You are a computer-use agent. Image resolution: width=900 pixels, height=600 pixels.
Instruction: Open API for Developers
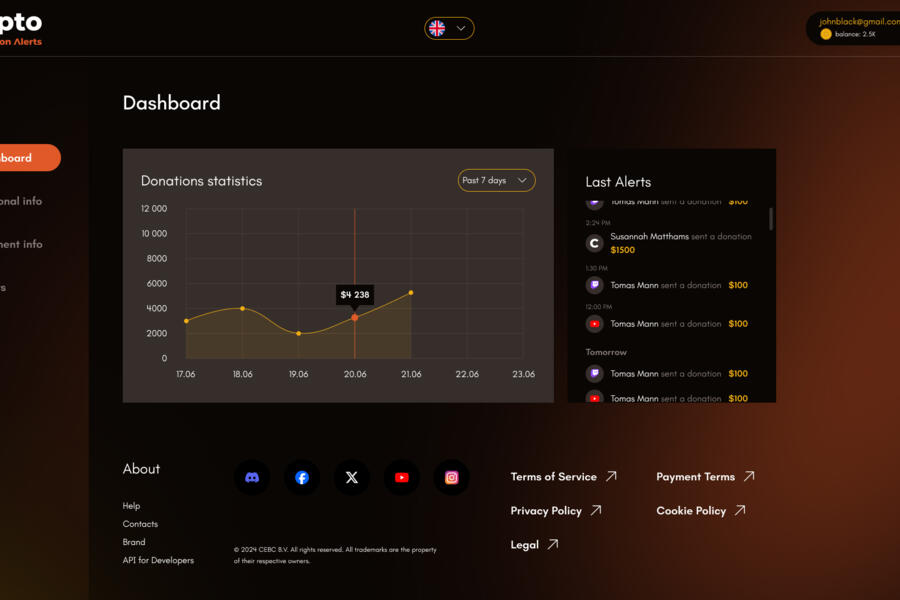coord(158,560)
